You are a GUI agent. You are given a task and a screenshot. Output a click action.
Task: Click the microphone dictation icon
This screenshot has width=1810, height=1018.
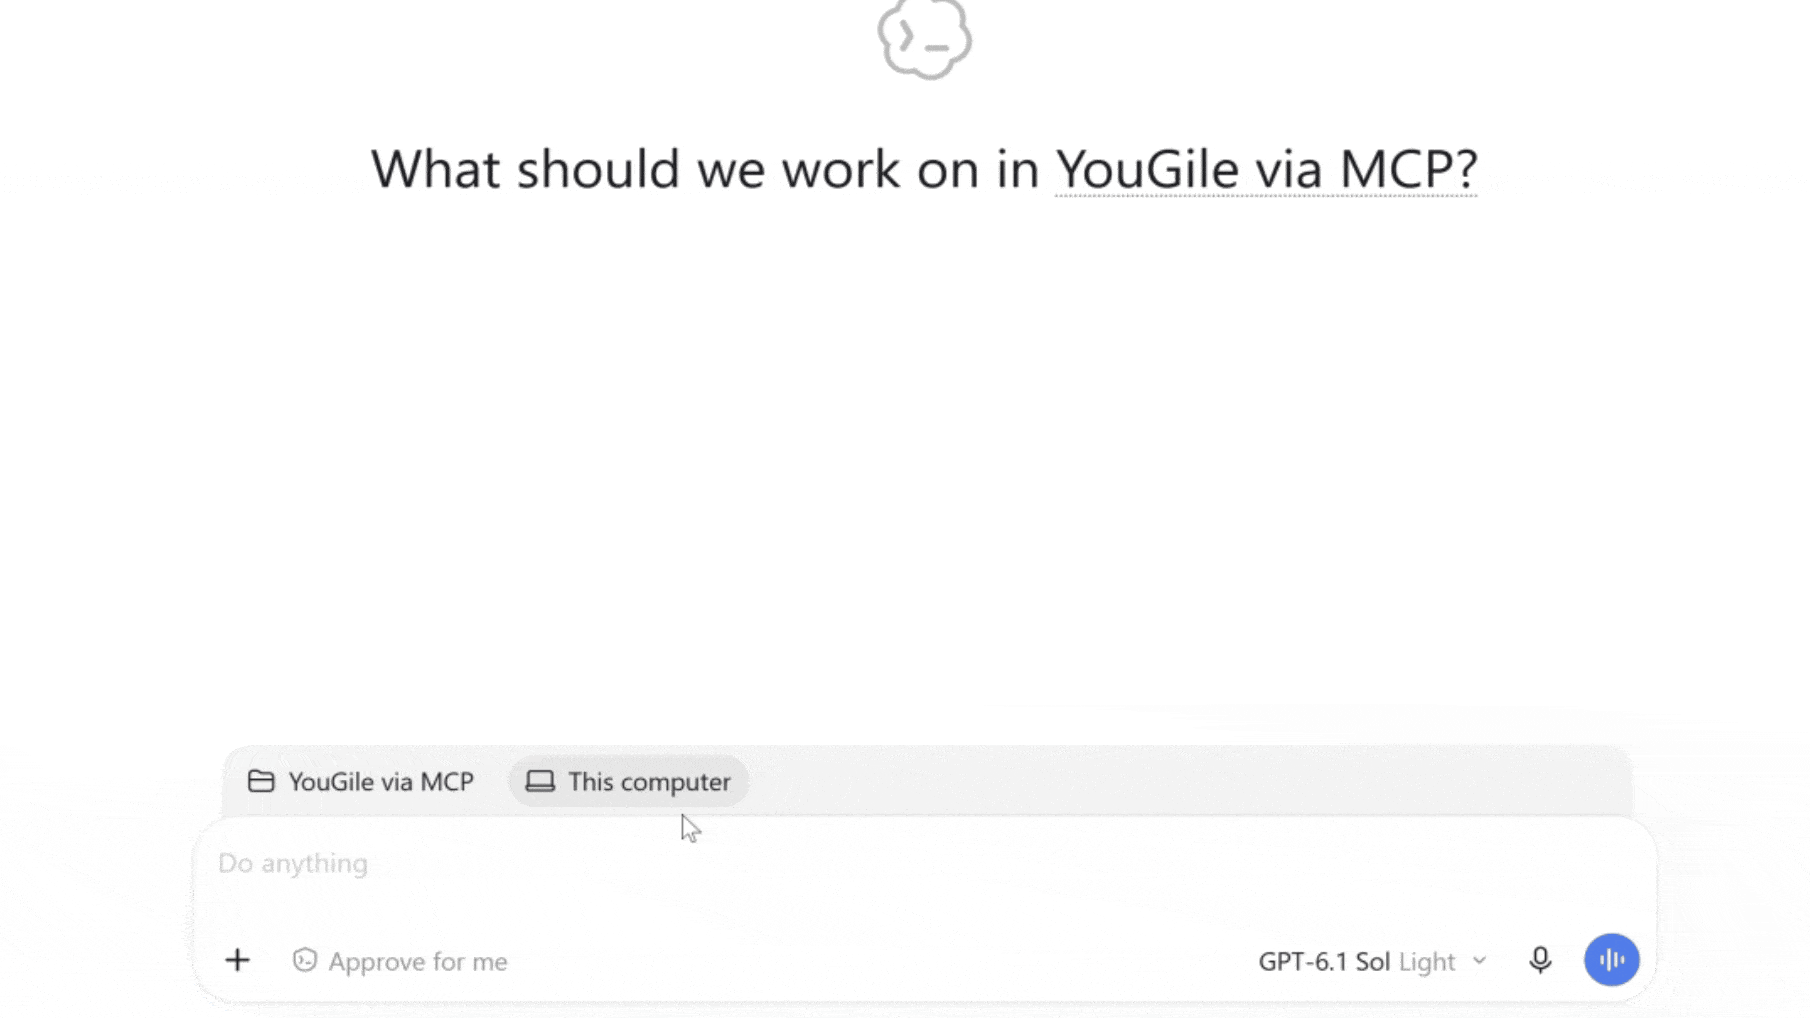[x=1540, y=960]
